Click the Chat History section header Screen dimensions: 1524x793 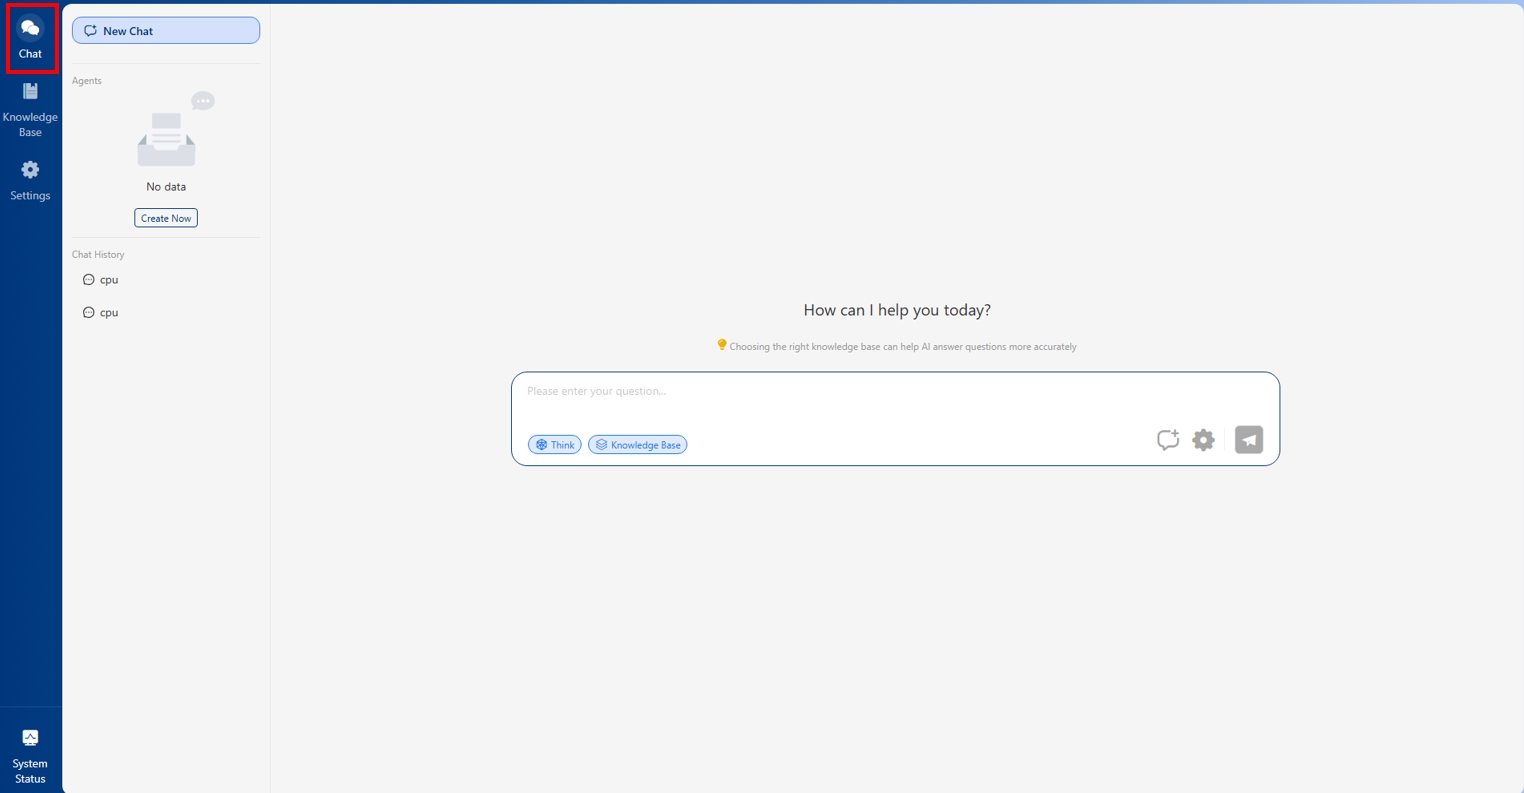(98, 255)
